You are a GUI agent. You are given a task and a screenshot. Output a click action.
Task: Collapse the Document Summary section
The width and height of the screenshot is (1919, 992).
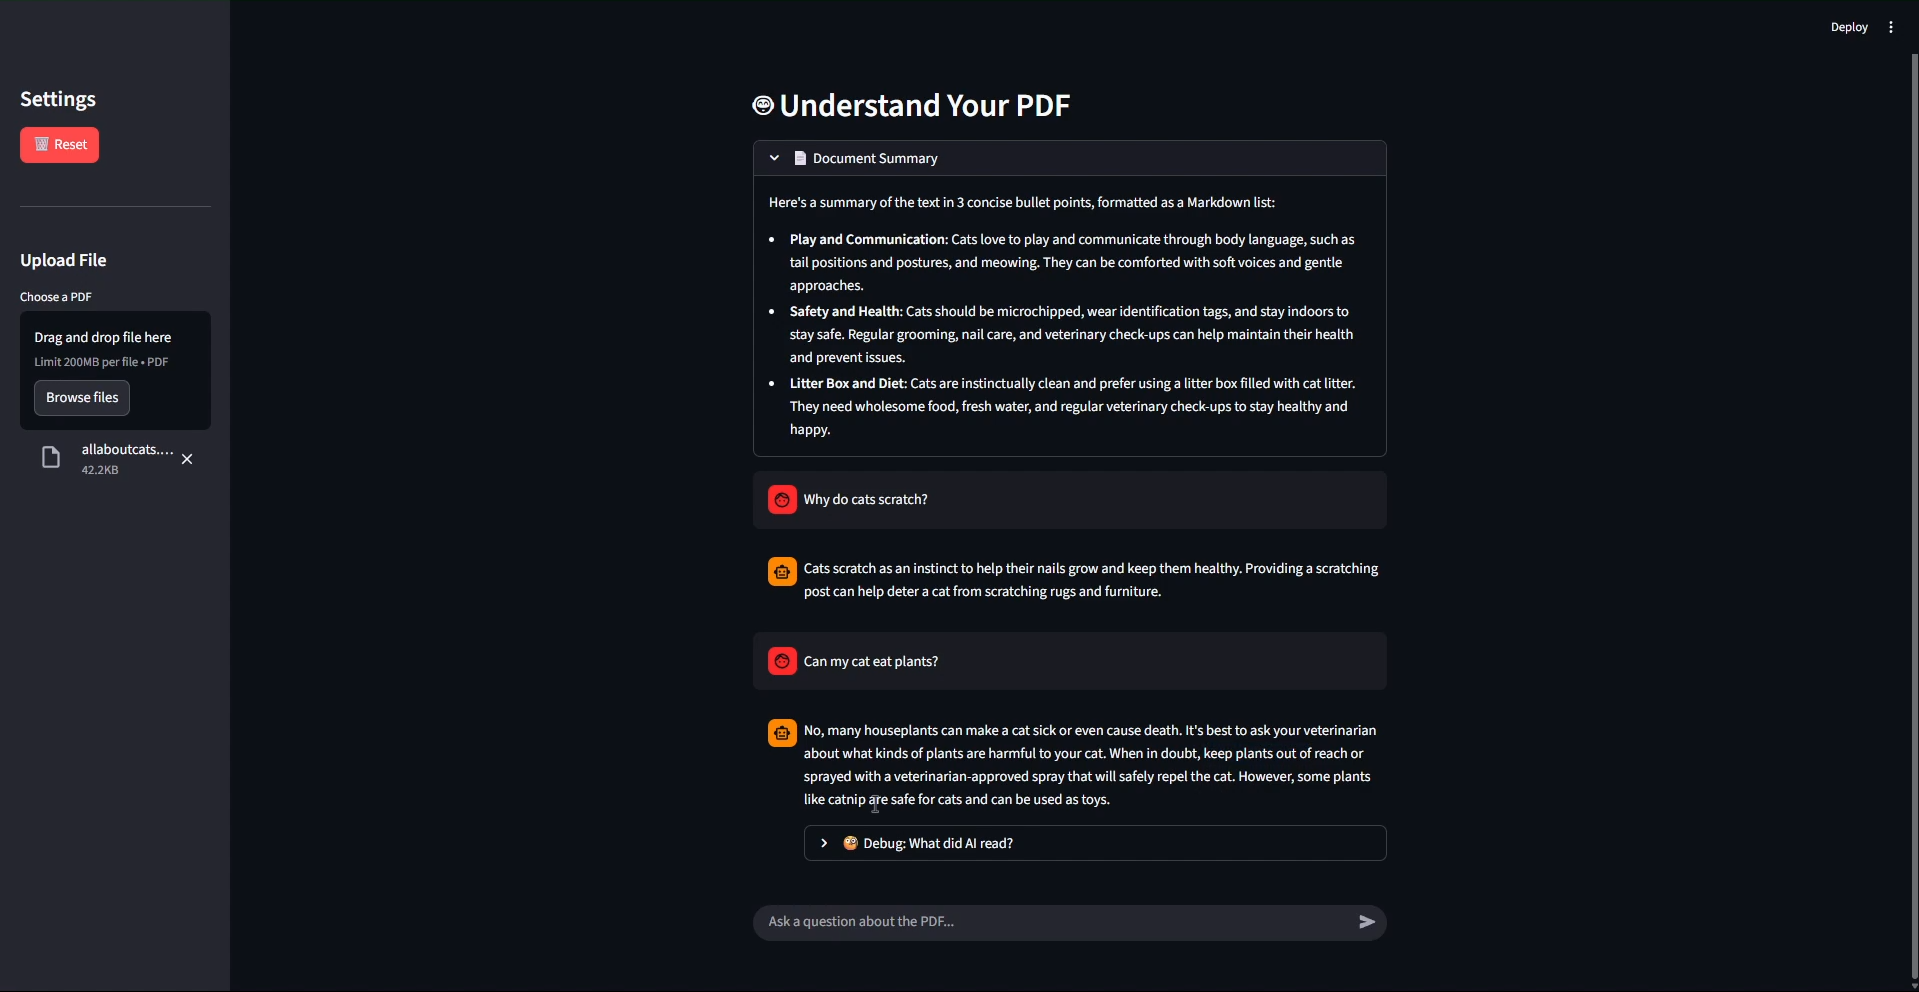(774, 158)
